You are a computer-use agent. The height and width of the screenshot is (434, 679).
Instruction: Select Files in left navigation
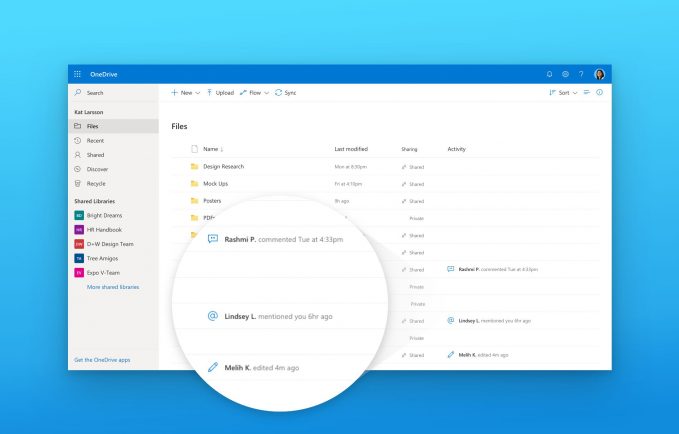coord(113,126)
